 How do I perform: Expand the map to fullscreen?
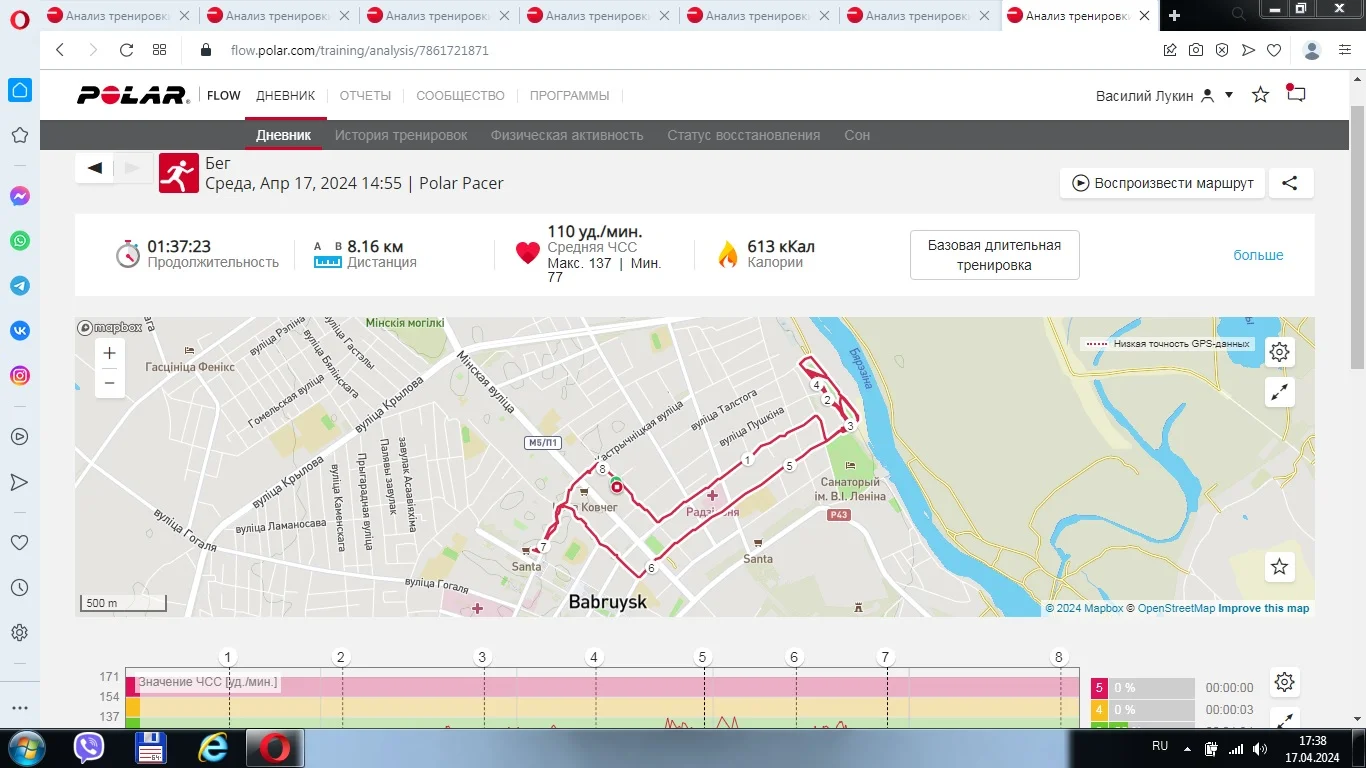tap(1279, 392)
